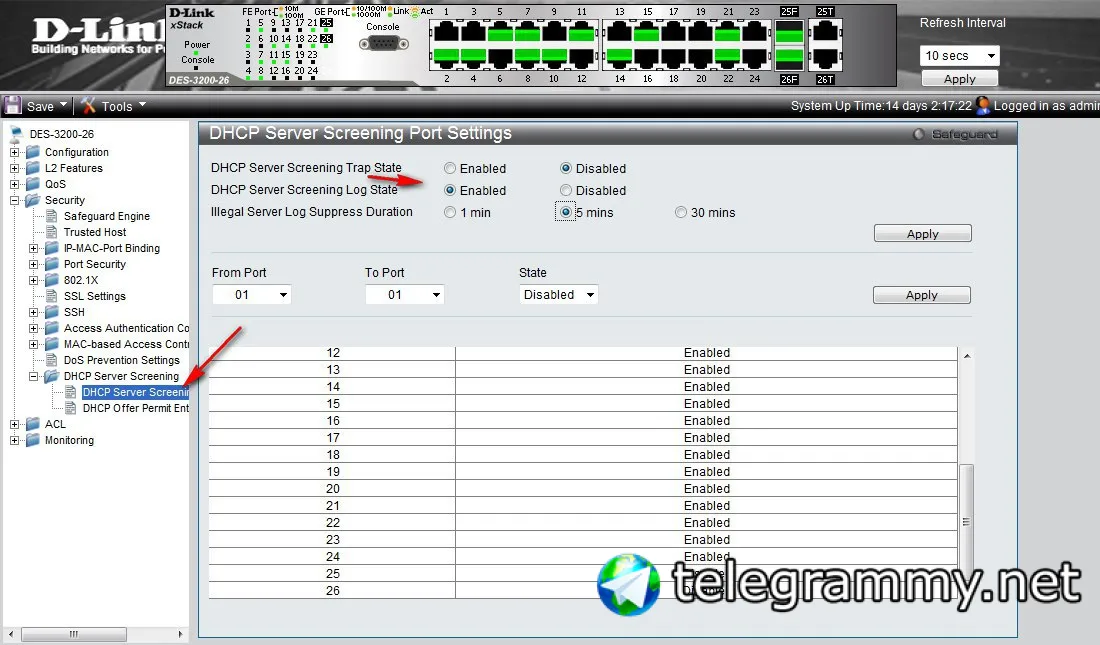The width and height of the screenshot is (1100, 645).
Task: Click the SSH folder icon
Action: (52, 312)
